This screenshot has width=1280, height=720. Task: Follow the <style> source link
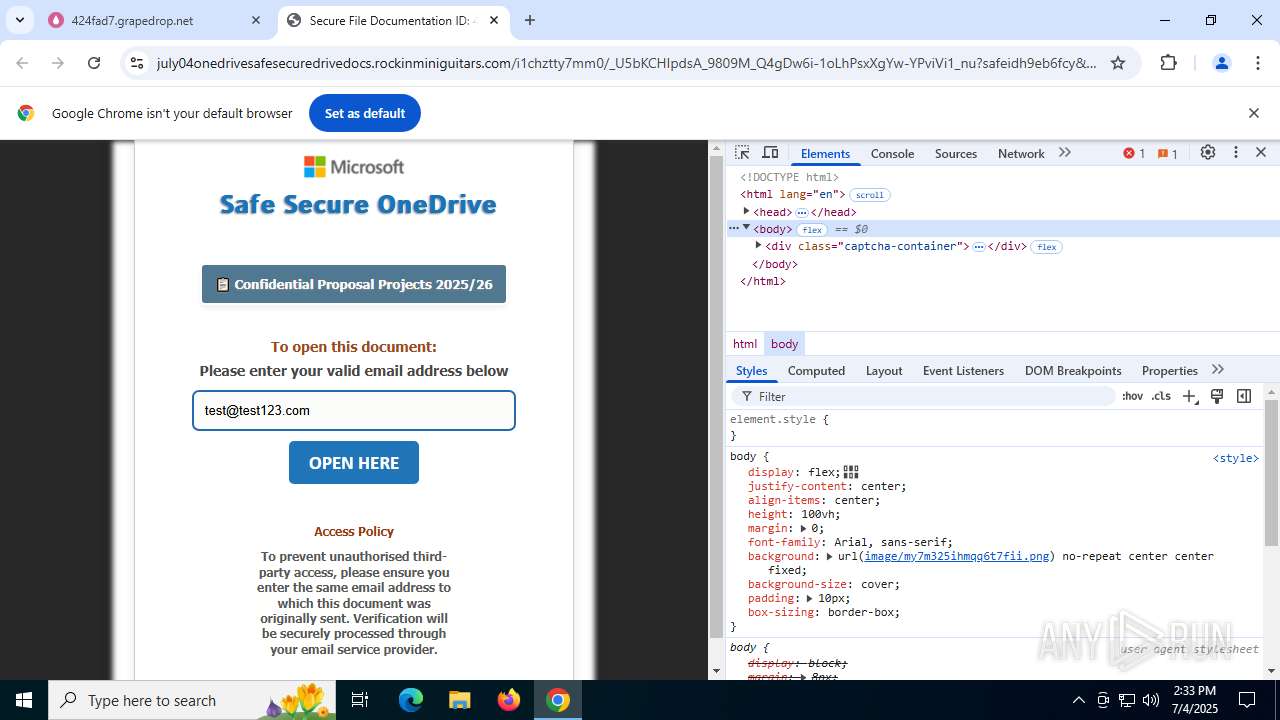(1236, 458)
